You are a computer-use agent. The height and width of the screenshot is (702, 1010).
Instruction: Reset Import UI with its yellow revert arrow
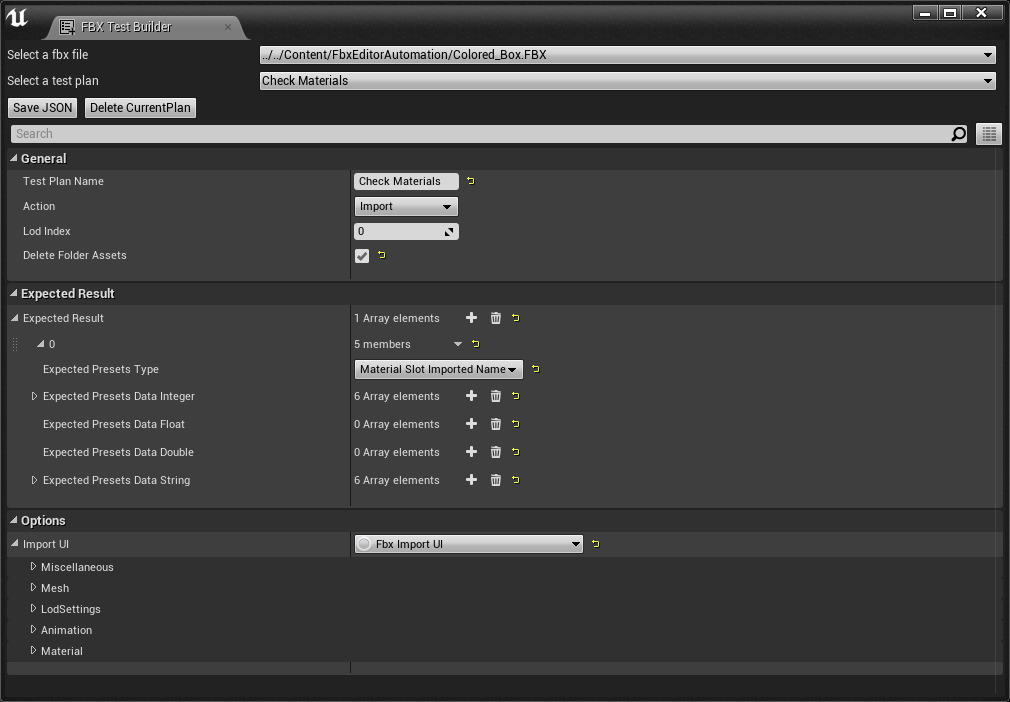(x=595, y=543)
